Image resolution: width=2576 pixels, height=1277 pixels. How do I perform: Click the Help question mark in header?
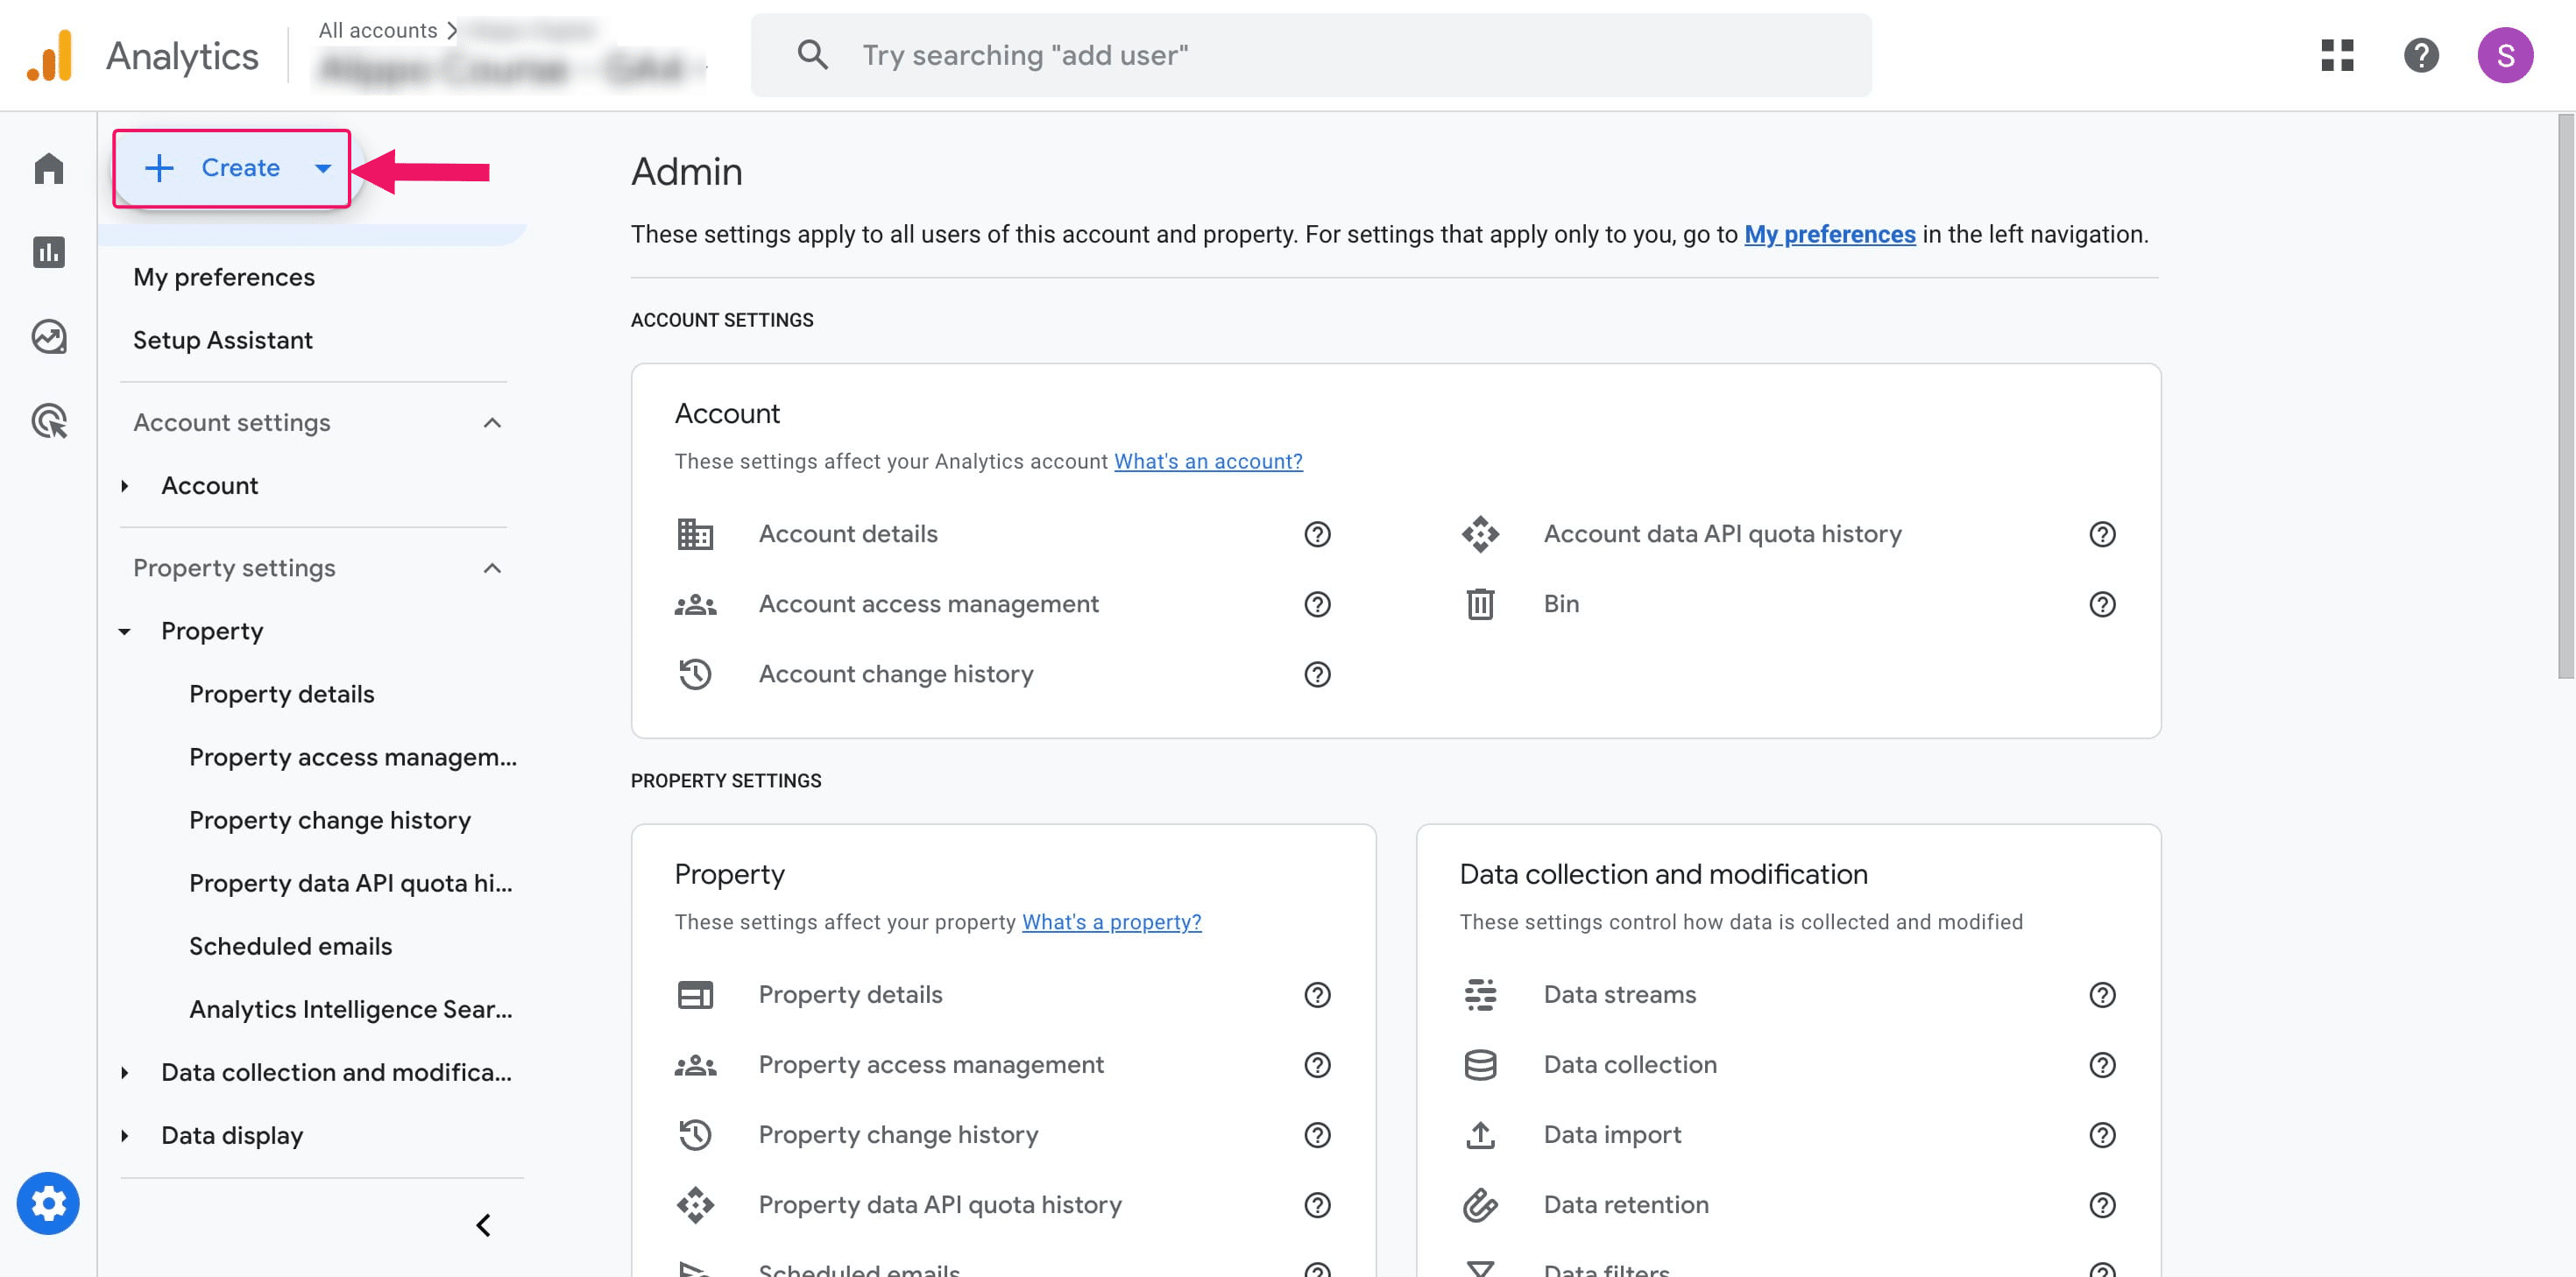click(x=2421, y=55)
